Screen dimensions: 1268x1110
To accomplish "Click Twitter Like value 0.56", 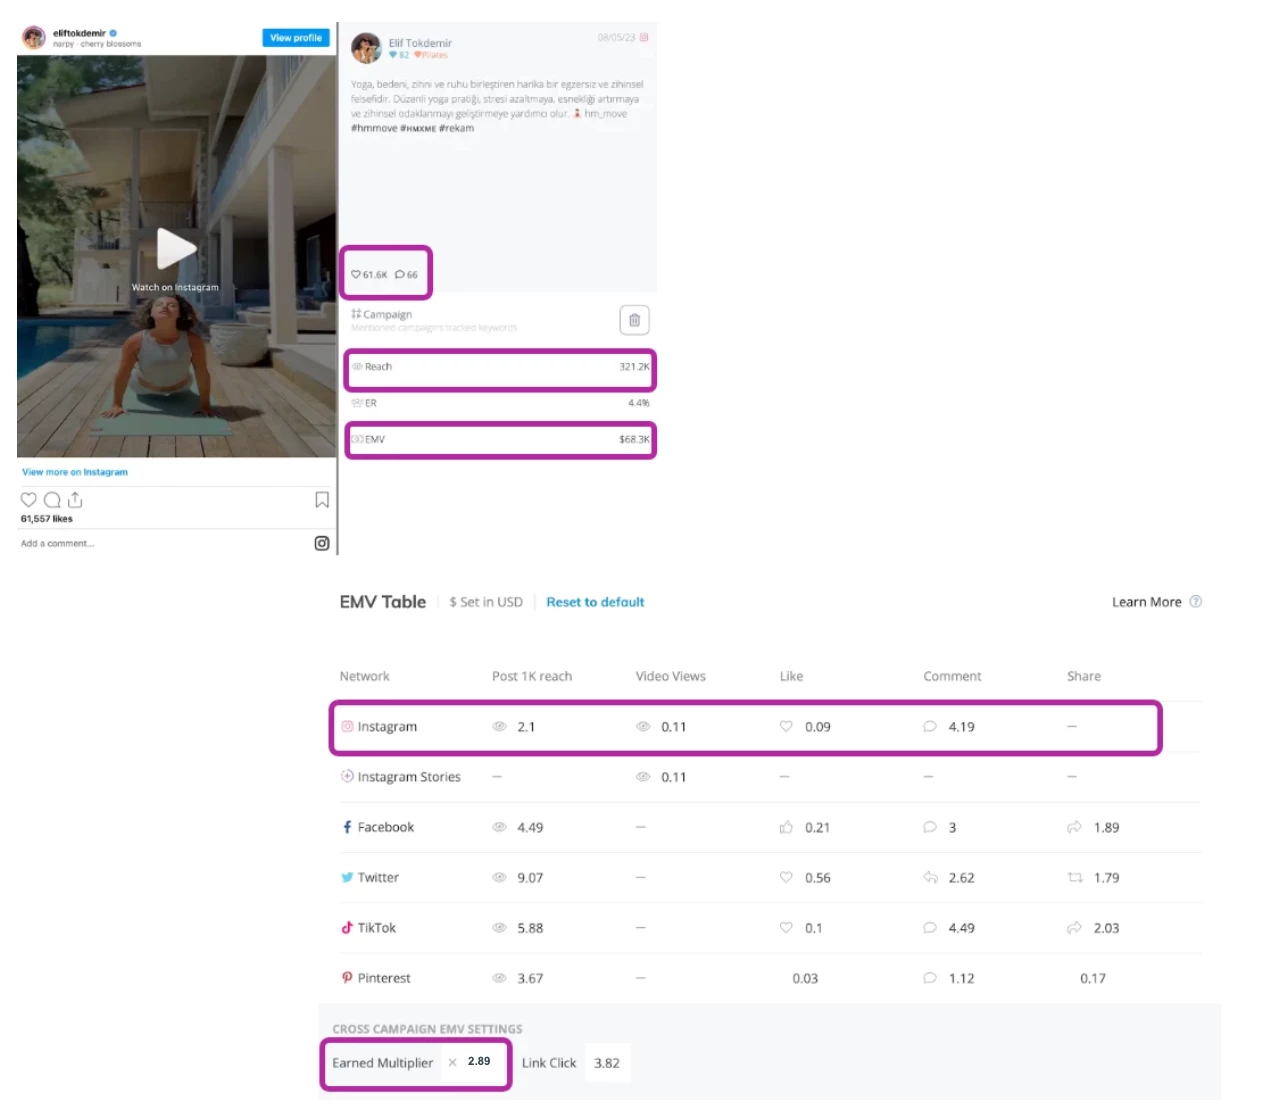I will [818, 877].
